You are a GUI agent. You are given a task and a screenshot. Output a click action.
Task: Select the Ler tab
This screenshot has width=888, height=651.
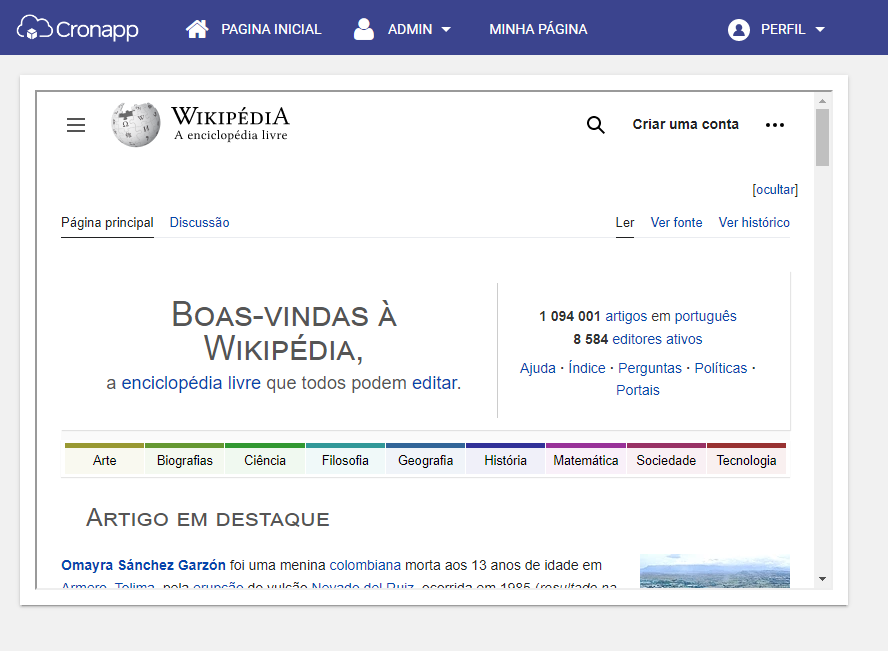(x=625, y=222)
